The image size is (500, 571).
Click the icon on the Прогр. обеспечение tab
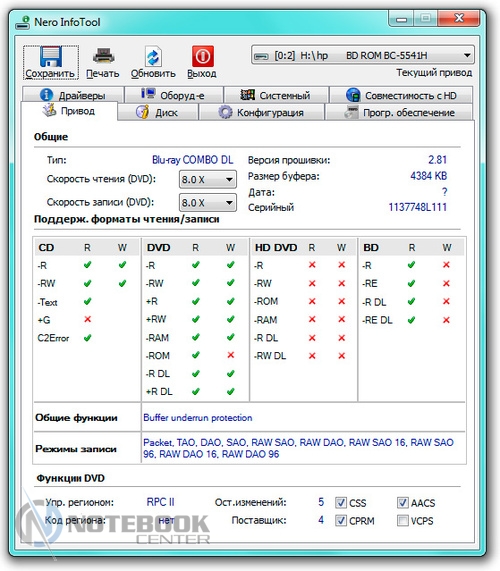click(351, 112)
